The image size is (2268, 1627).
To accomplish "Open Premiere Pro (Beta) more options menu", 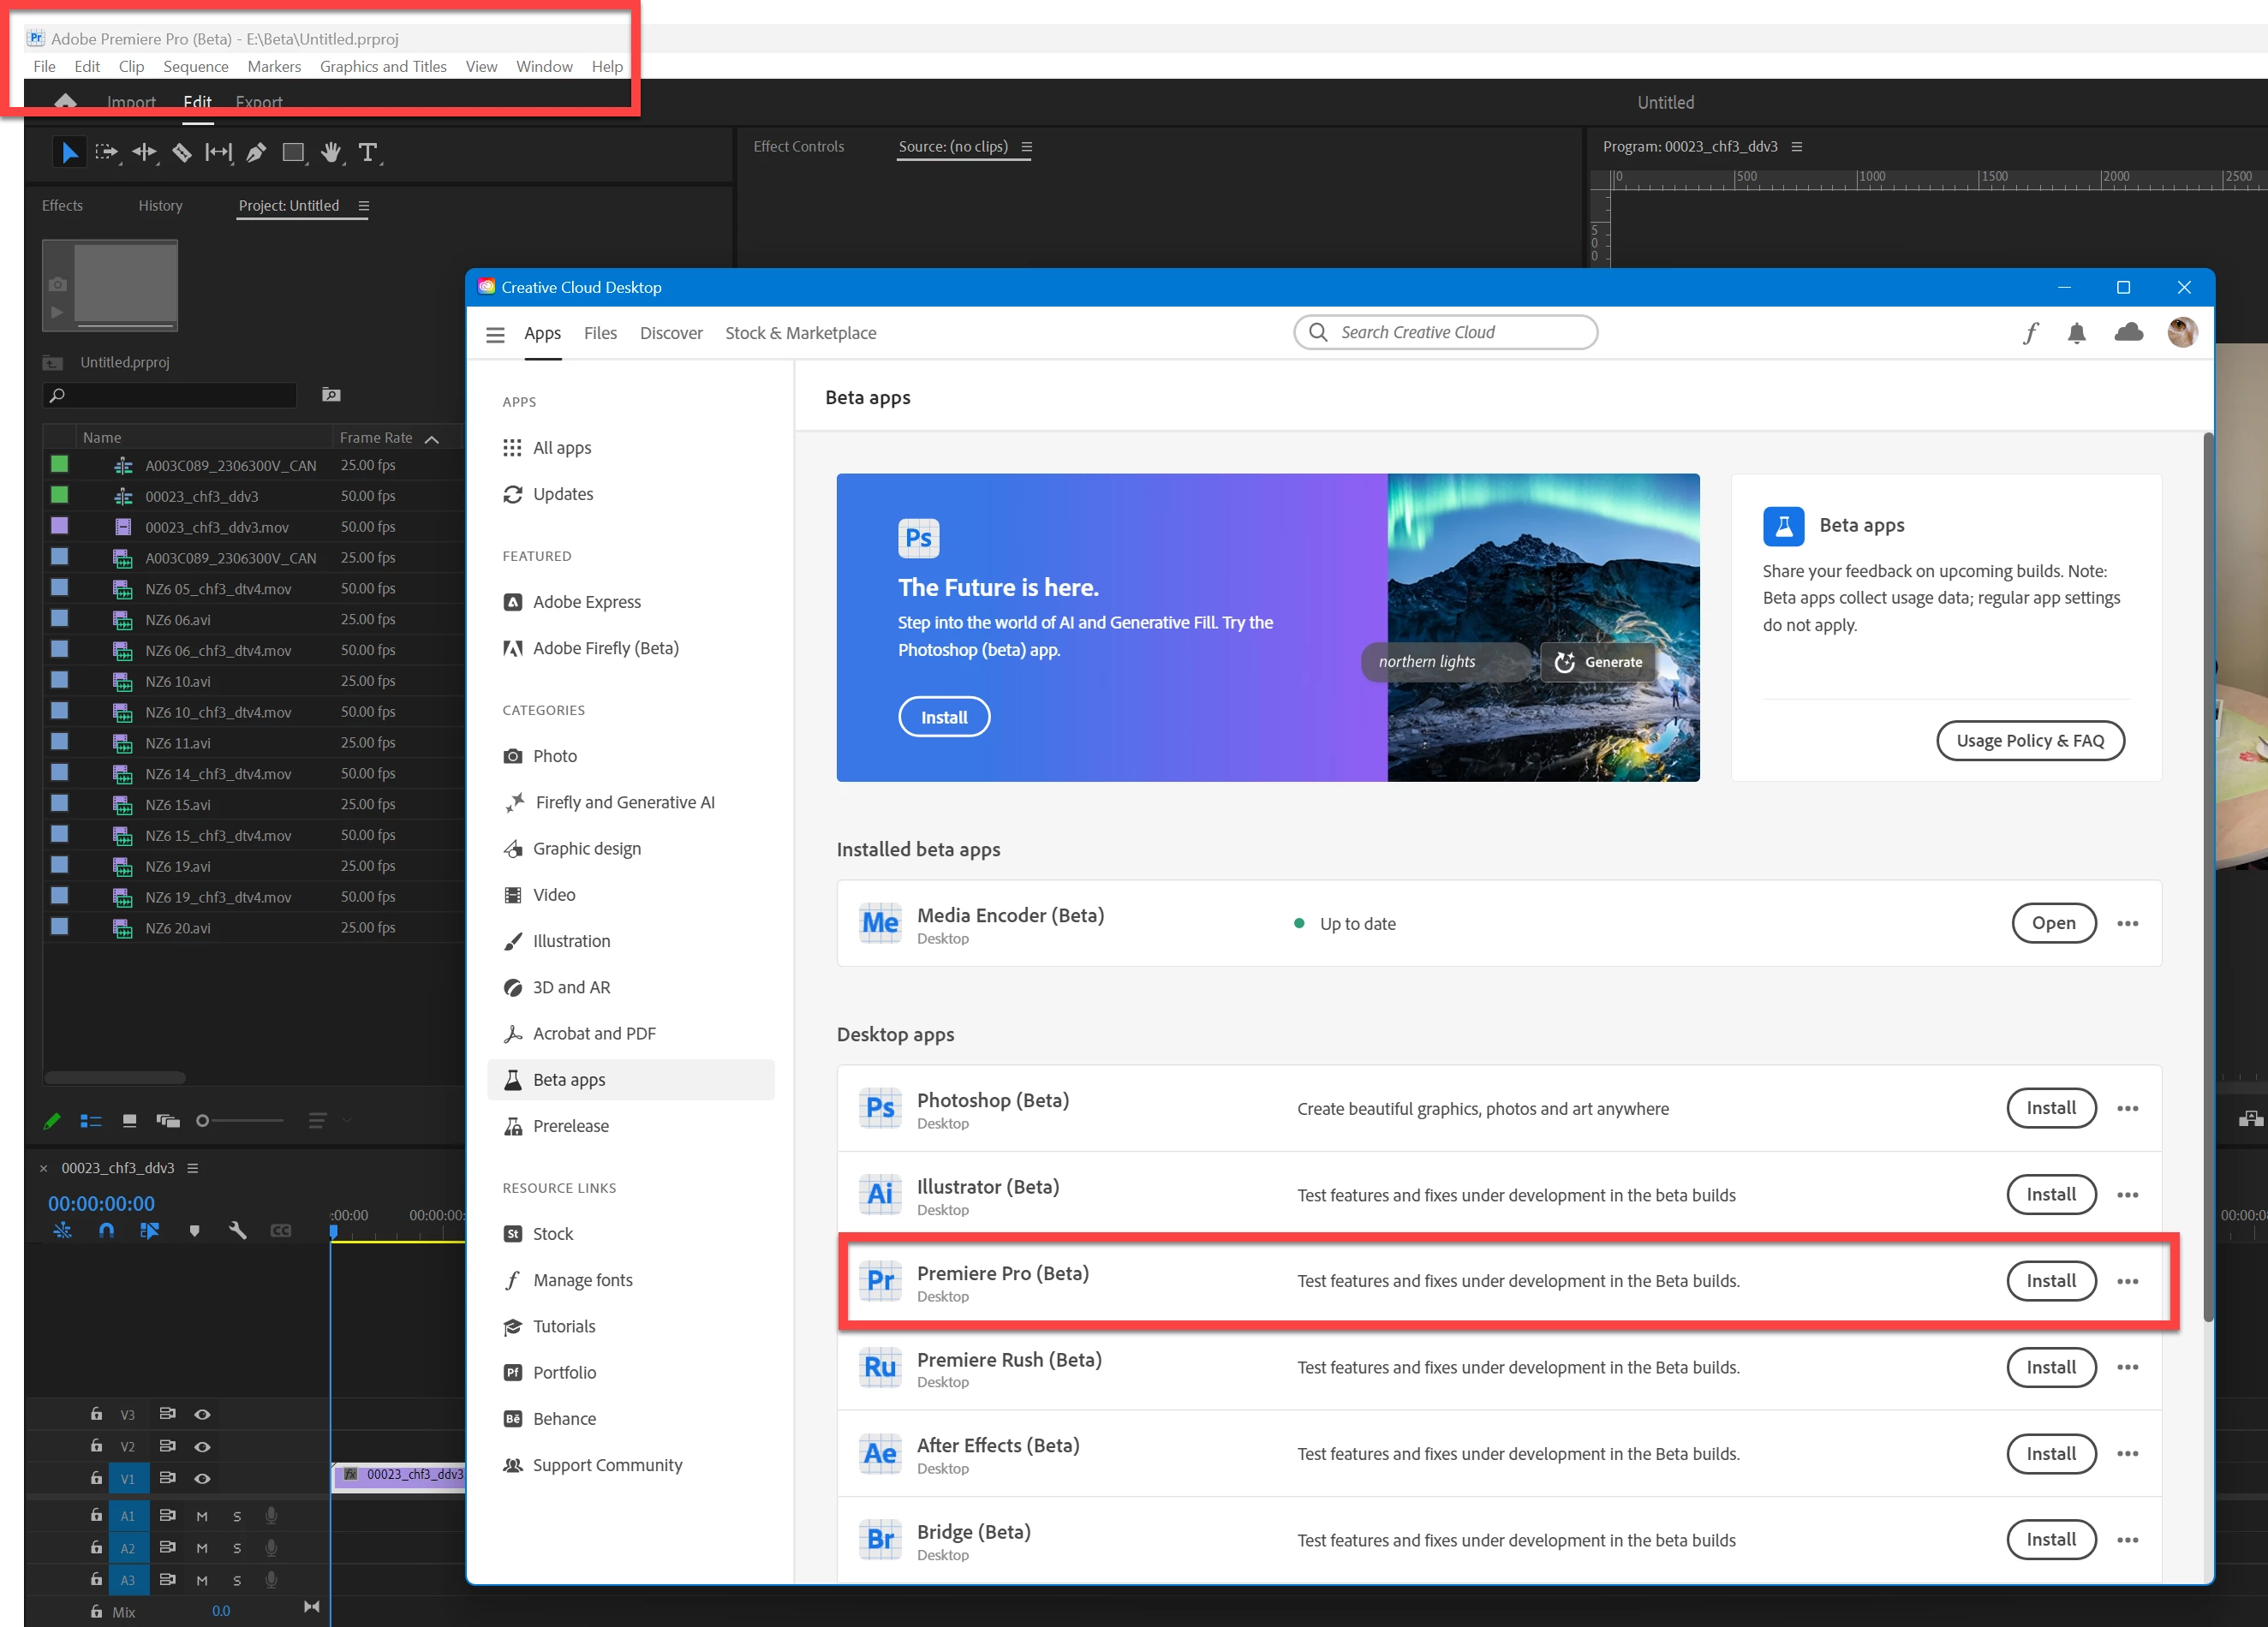I will pos(2127,1281).
